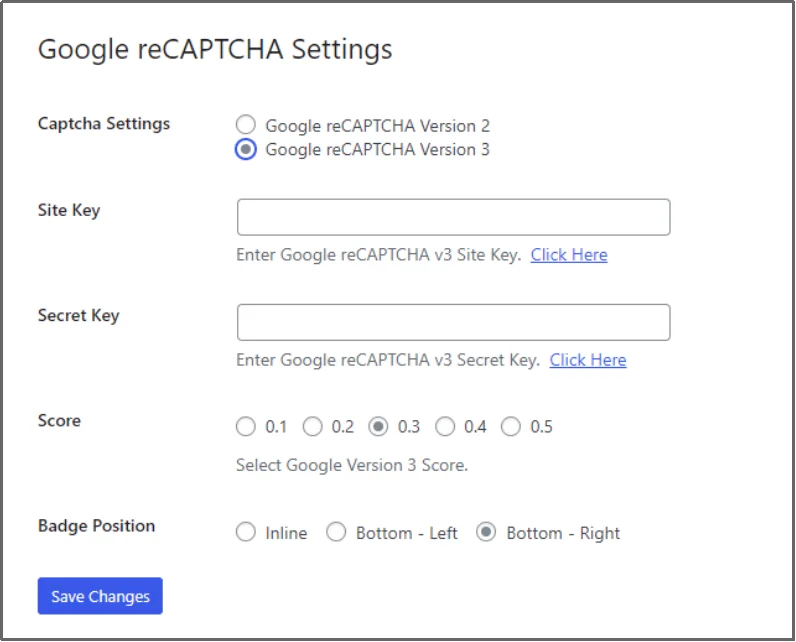Choose score 0.1 radio button
Viewport: 796px width, 642px height.
coord(246,426)
